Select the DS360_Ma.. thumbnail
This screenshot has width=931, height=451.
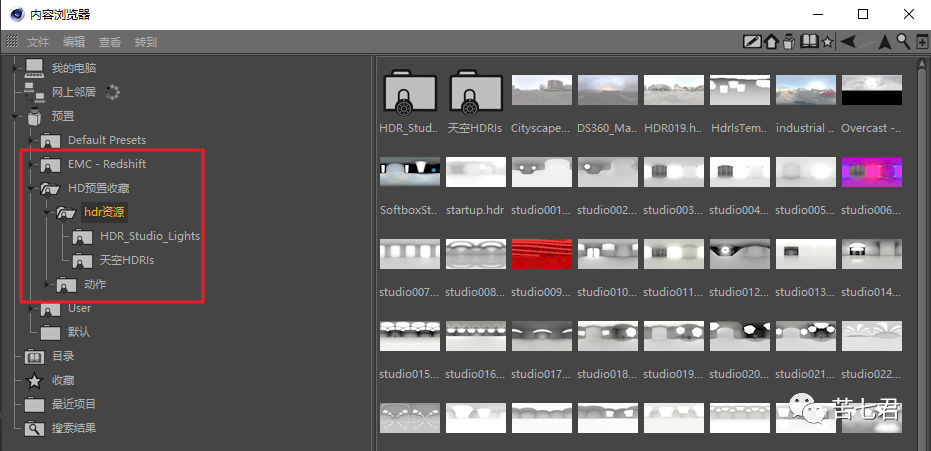[x=608, y=90]
